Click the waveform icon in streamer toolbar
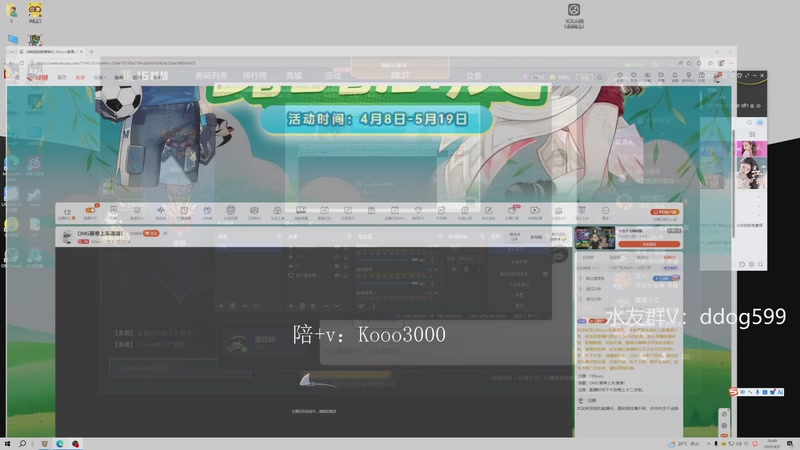This screenshot has height=450, width=800. coord(160,211)
